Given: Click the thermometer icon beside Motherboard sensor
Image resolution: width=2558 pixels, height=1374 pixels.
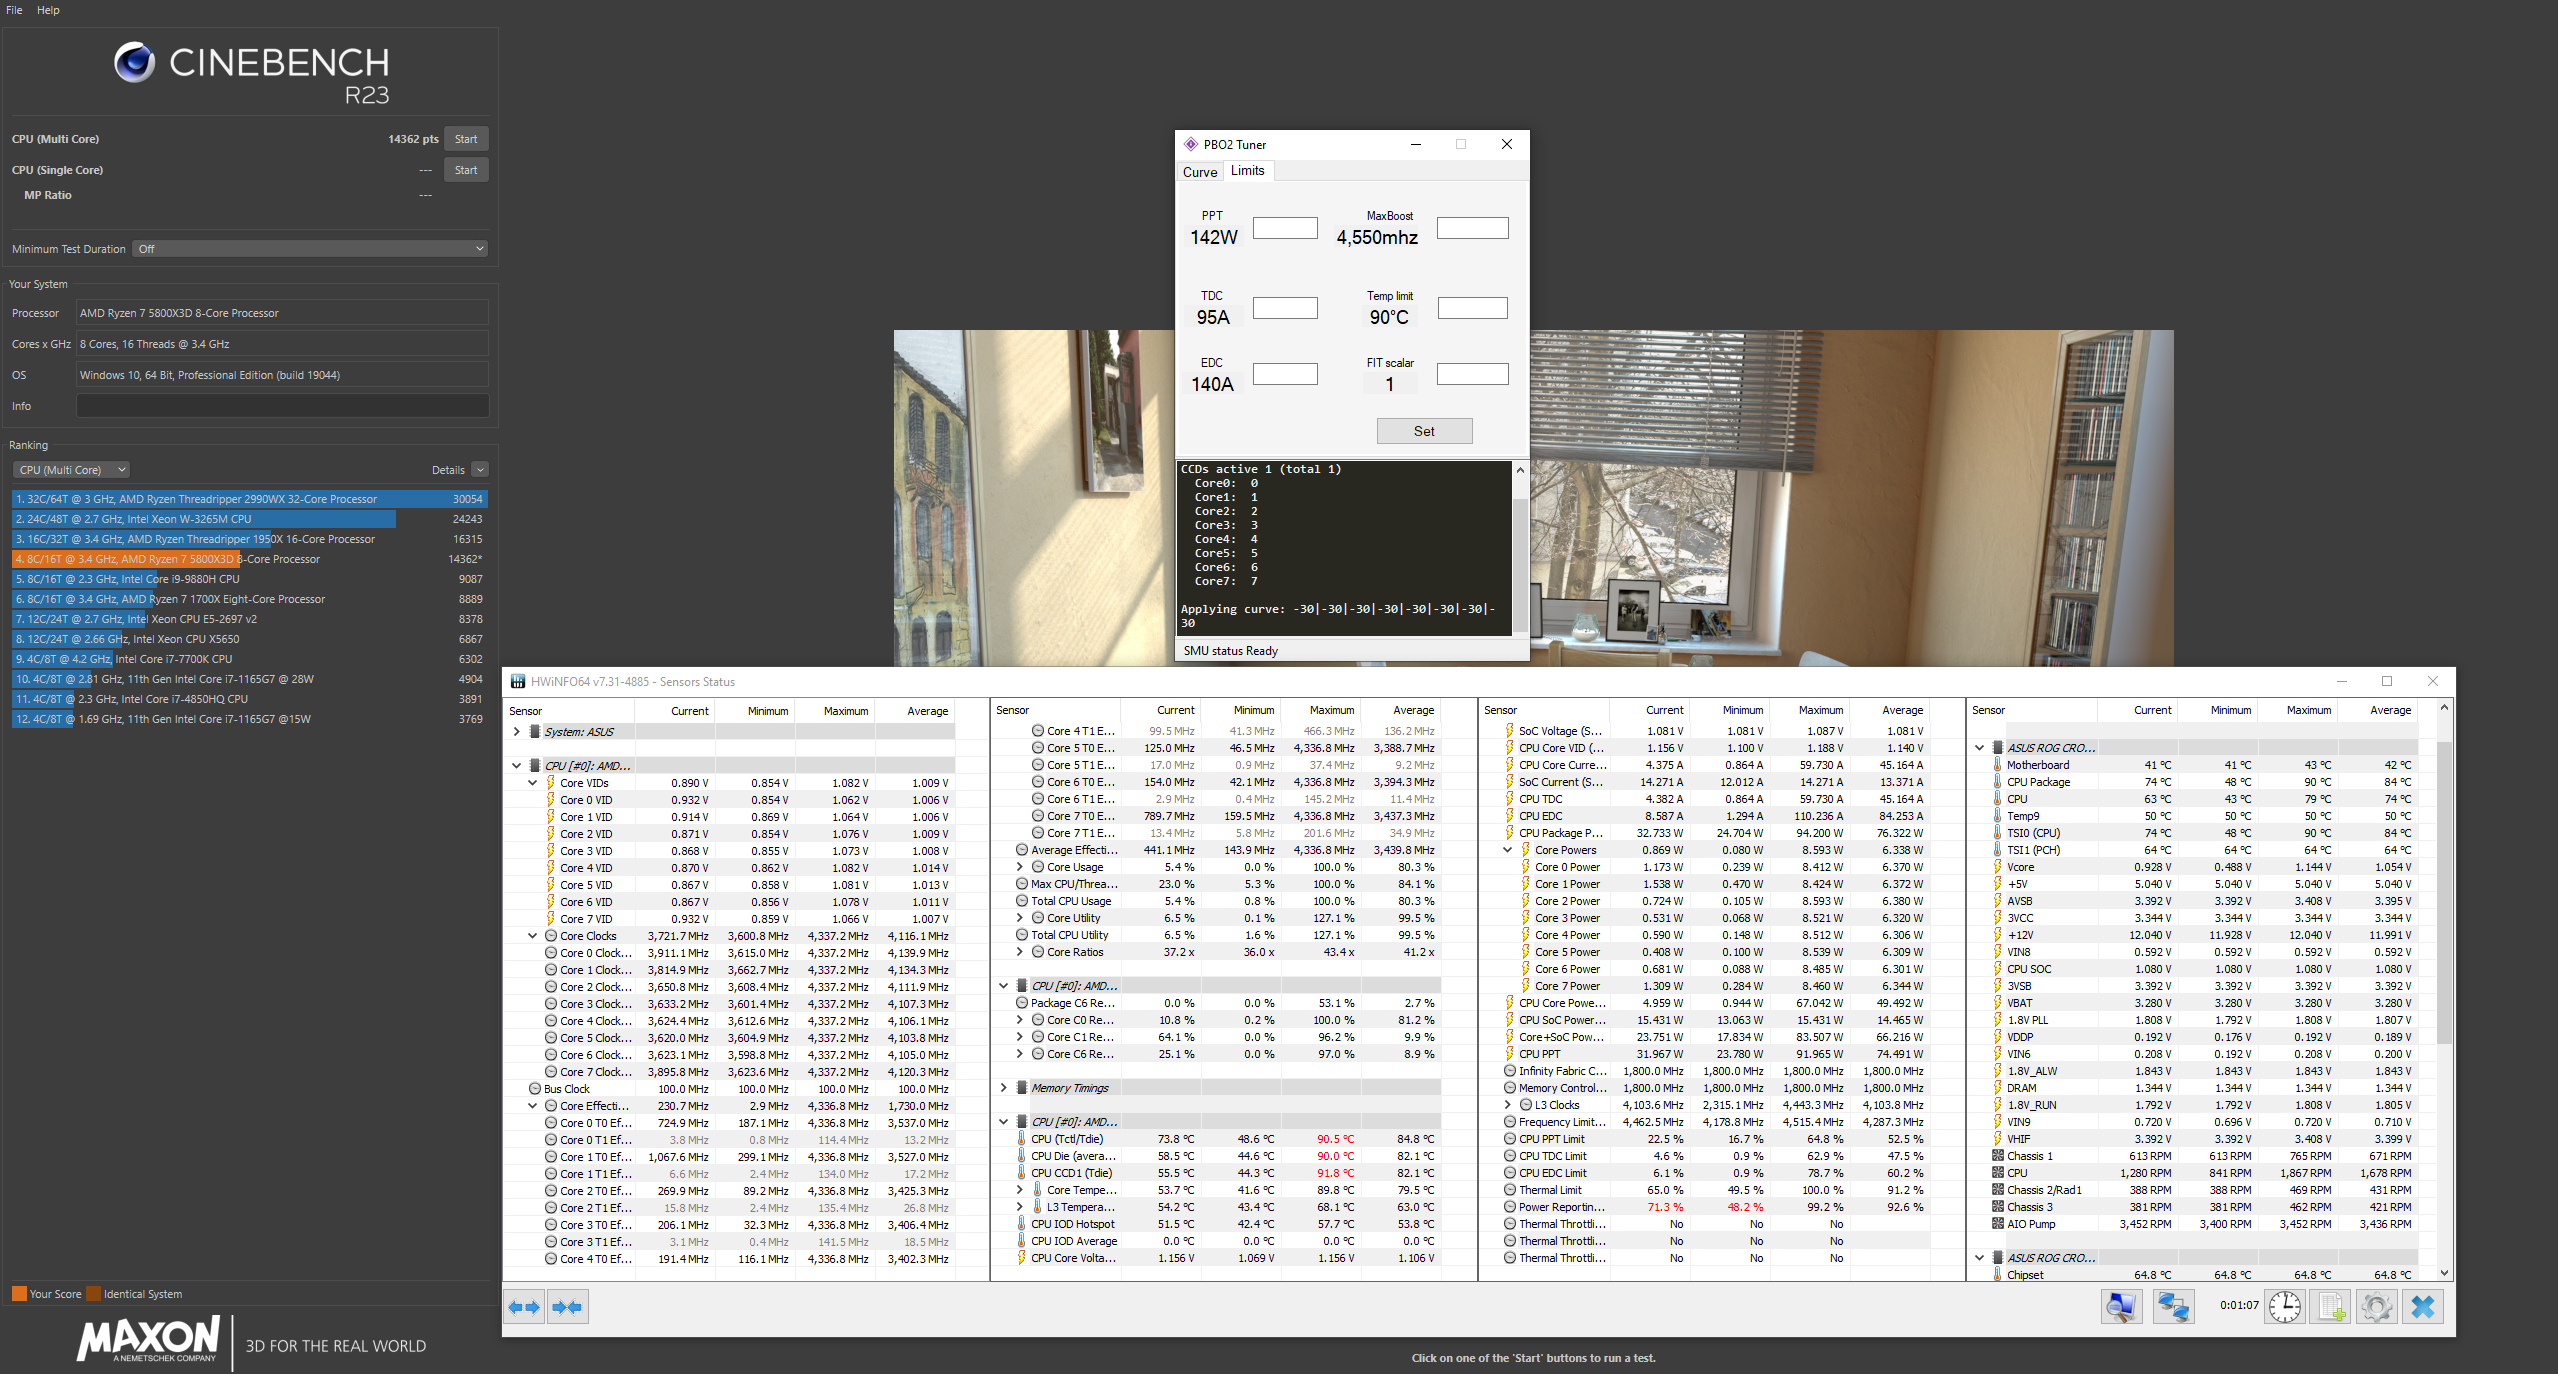Looking at the screenshot, I should tap(1998, 765).
